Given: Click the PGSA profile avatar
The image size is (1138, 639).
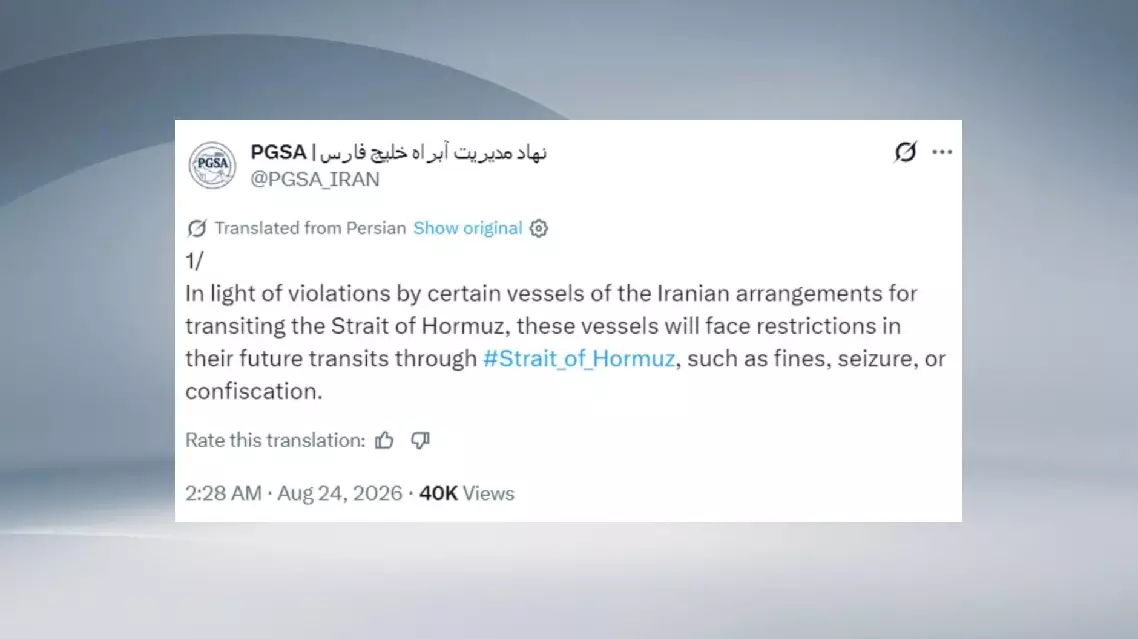Looking at the screenshot, I should 212,165.
